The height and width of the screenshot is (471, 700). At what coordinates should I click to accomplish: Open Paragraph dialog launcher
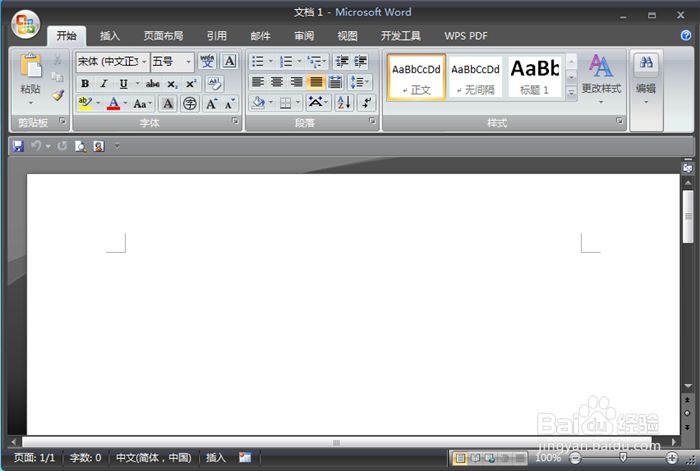372,121
